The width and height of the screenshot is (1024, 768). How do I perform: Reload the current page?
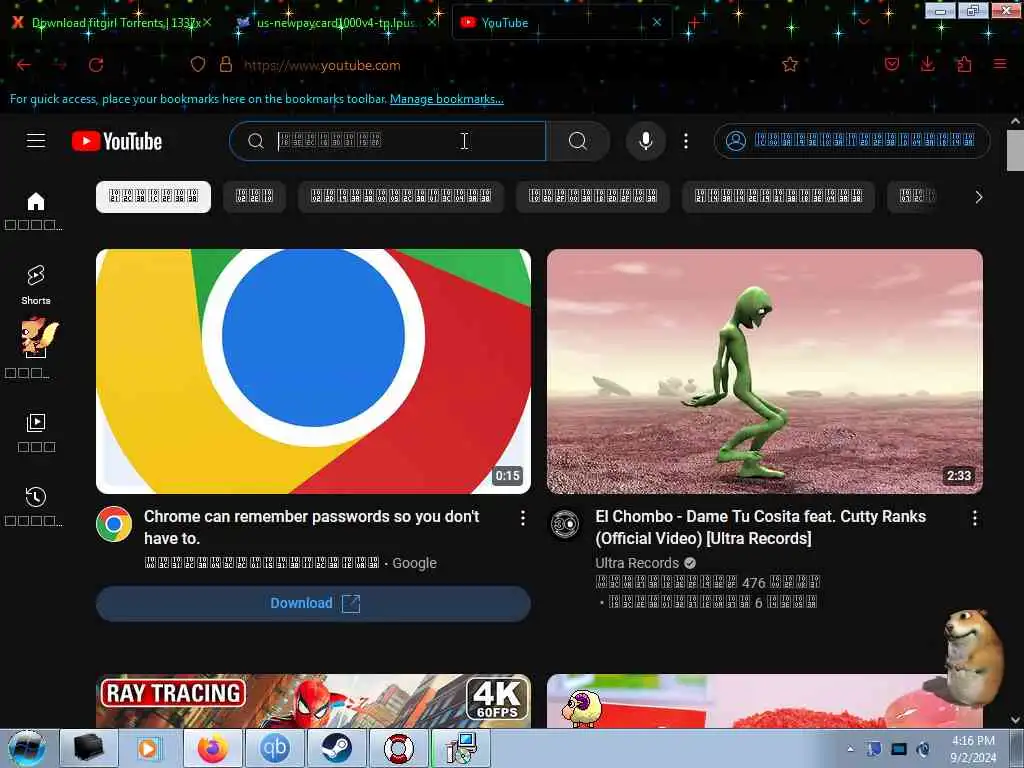click(x=96, y=65)
